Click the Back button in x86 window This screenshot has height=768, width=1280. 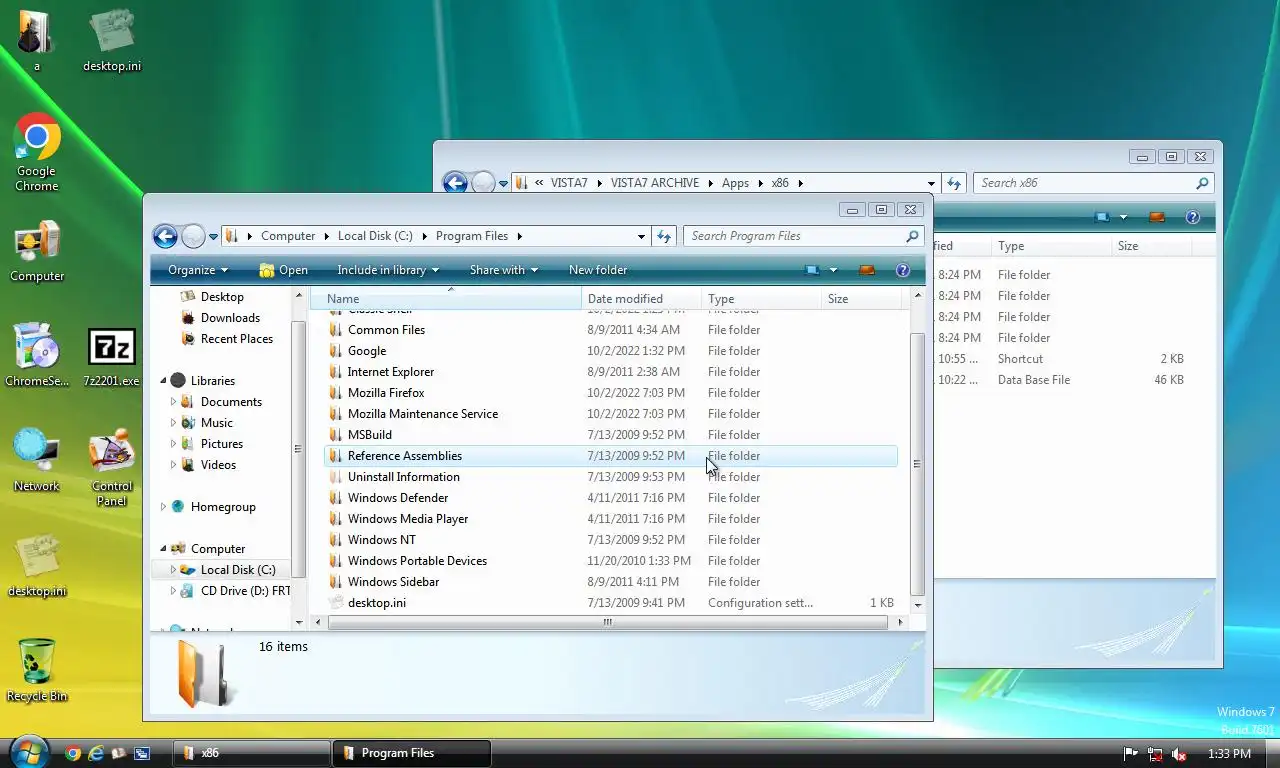pos(455,183)
